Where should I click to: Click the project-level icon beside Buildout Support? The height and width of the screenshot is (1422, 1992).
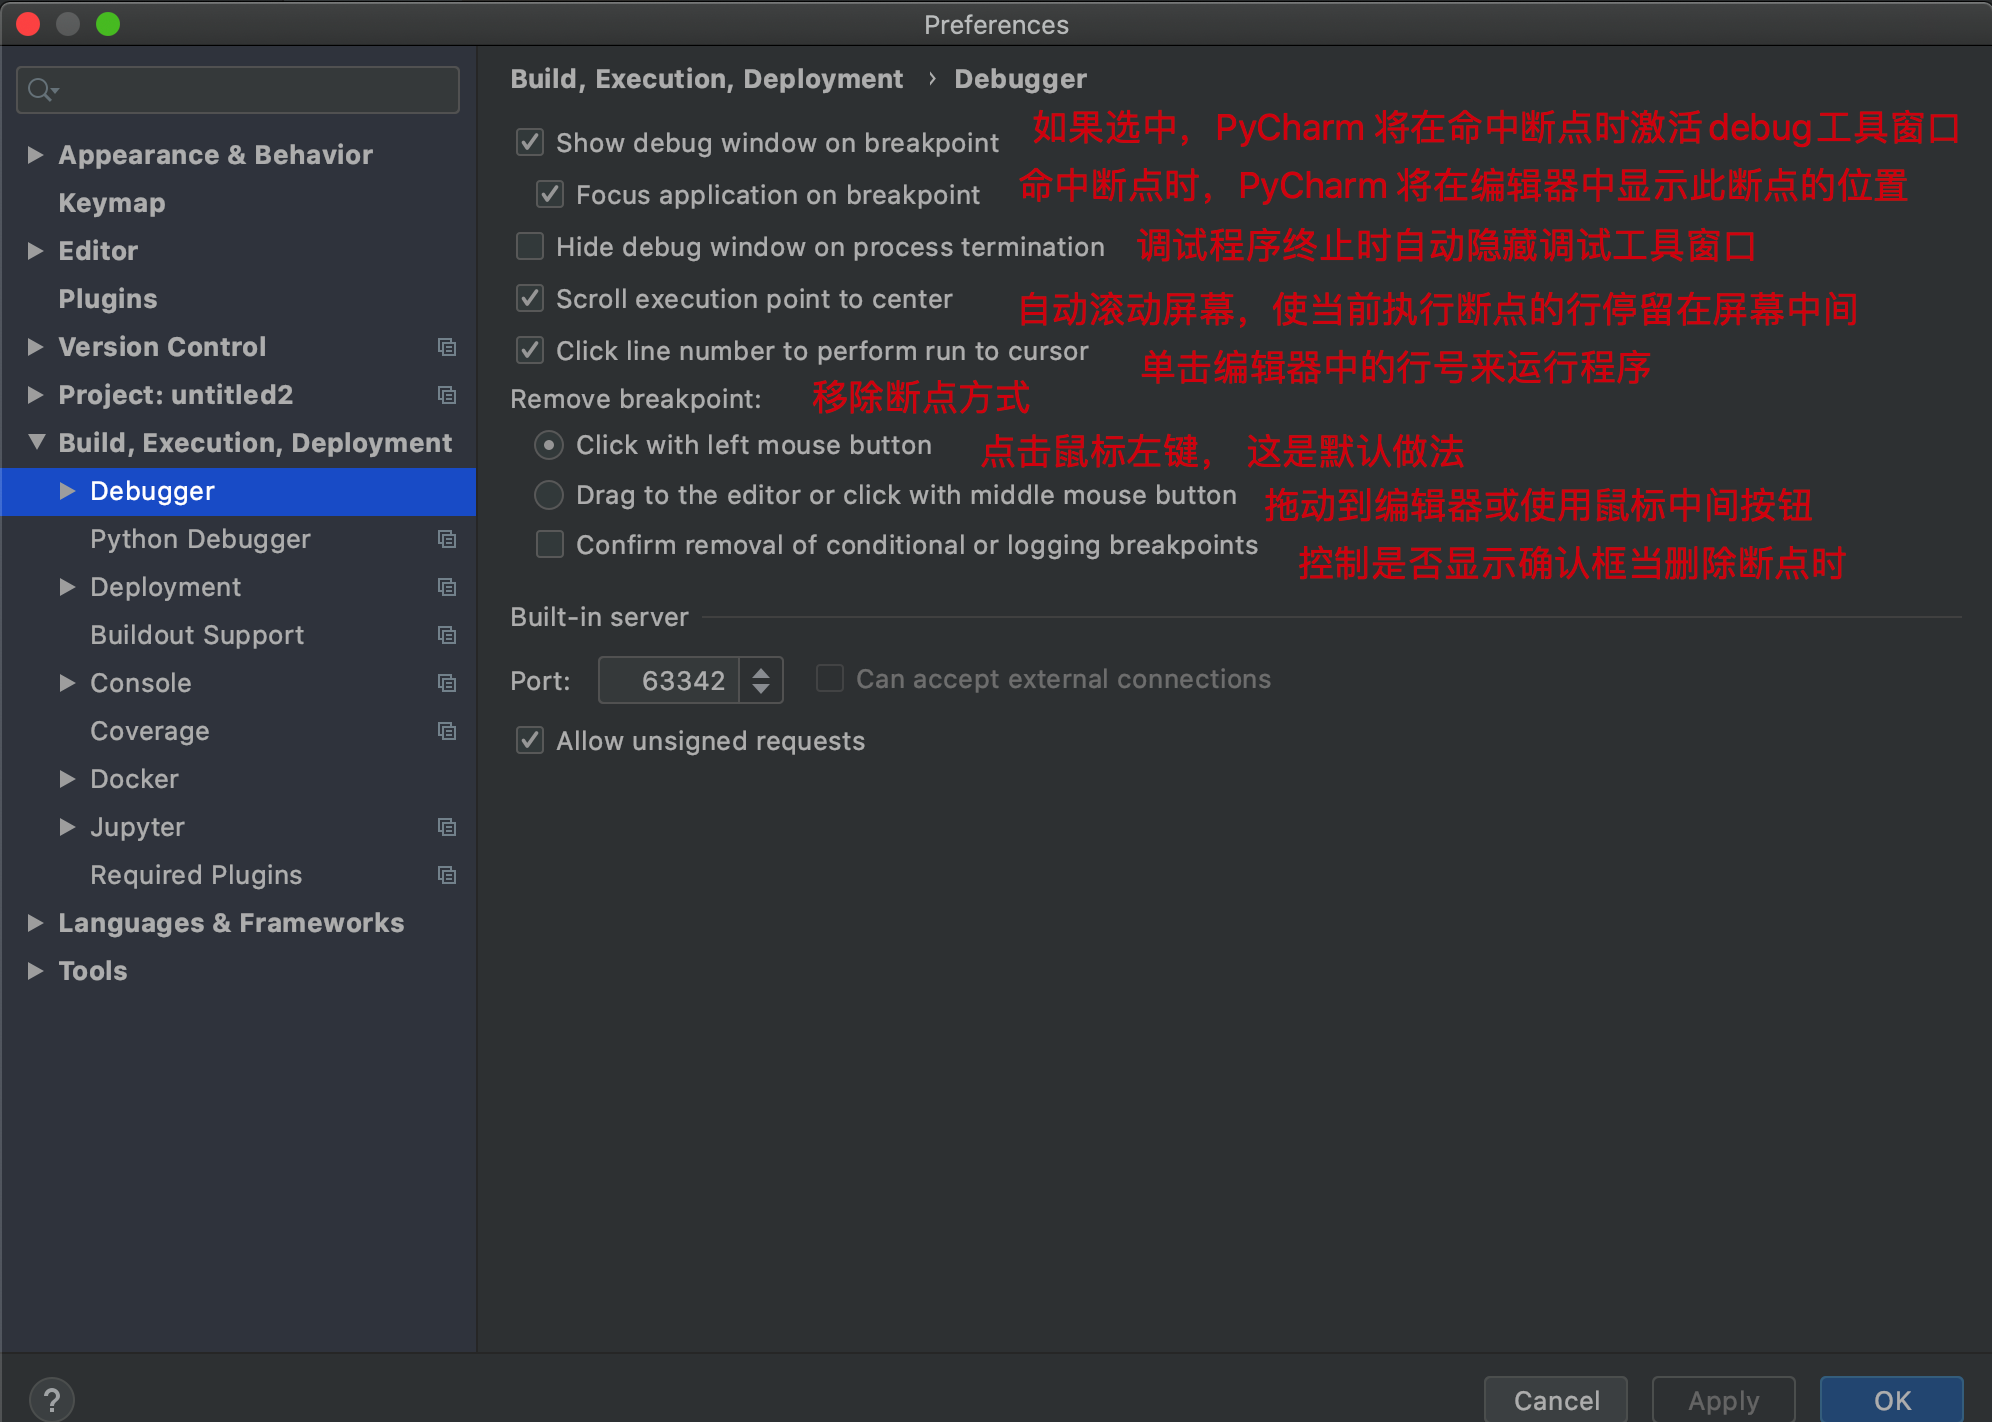(x=447, y=635)
